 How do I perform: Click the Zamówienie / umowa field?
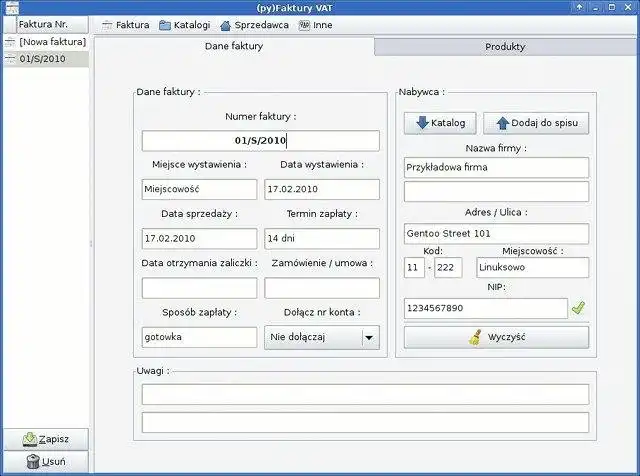tap(322, 288)
